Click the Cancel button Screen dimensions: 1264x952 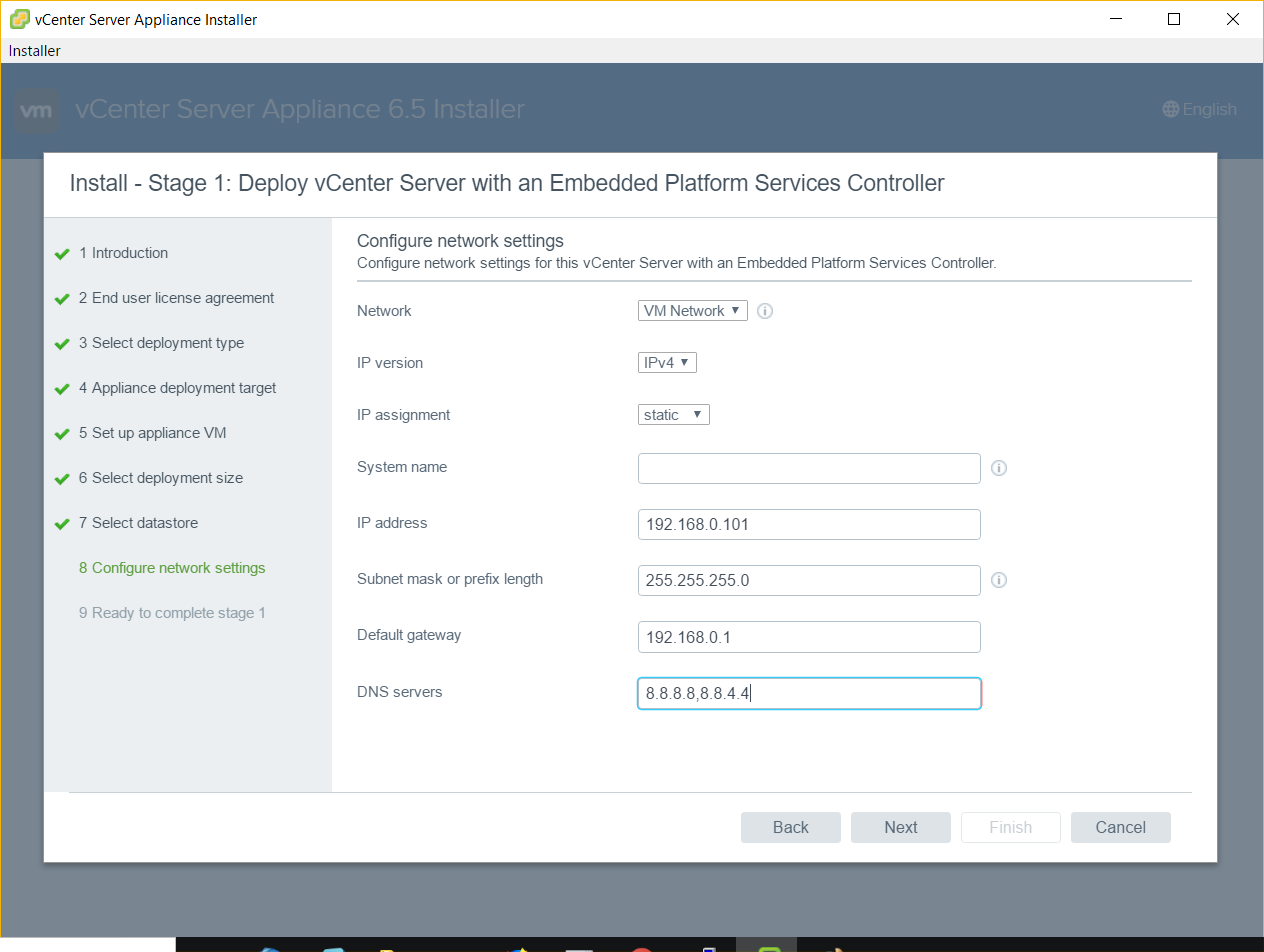[1121, 827]
